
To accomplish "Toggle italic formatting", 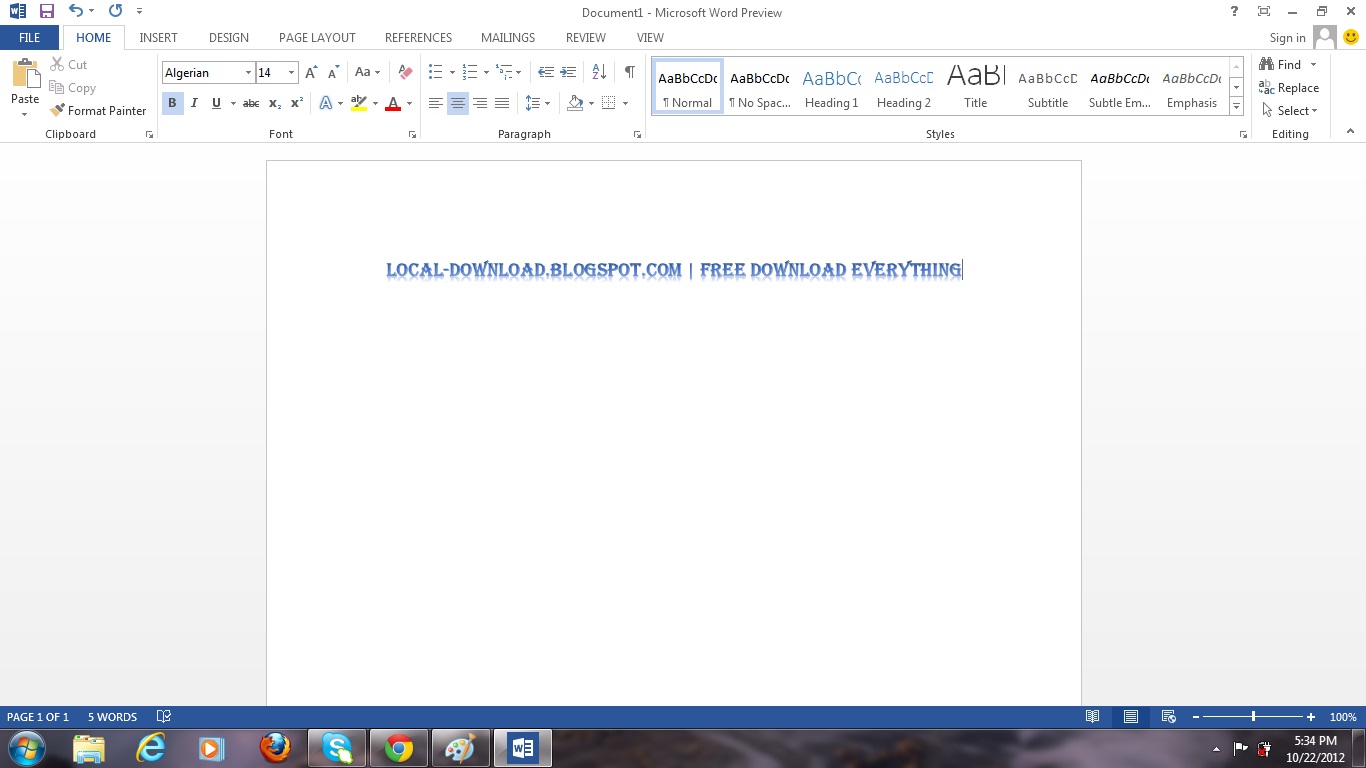I will point(194,103).
